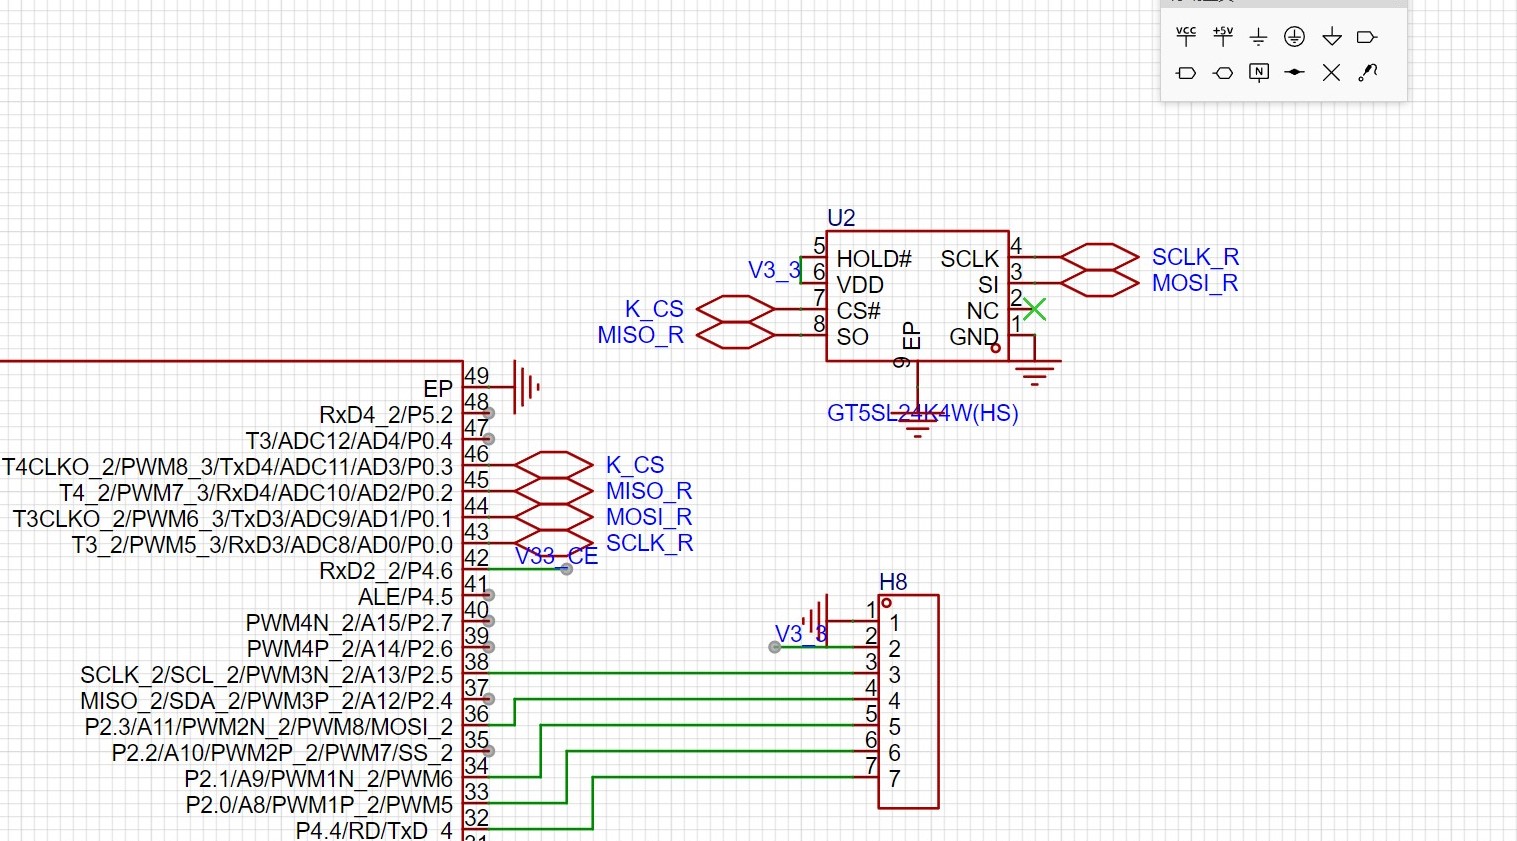Select the green no-connect mark on NC pin
1517x841 pixels.
pyautogui.click(x=1034, y=309)
